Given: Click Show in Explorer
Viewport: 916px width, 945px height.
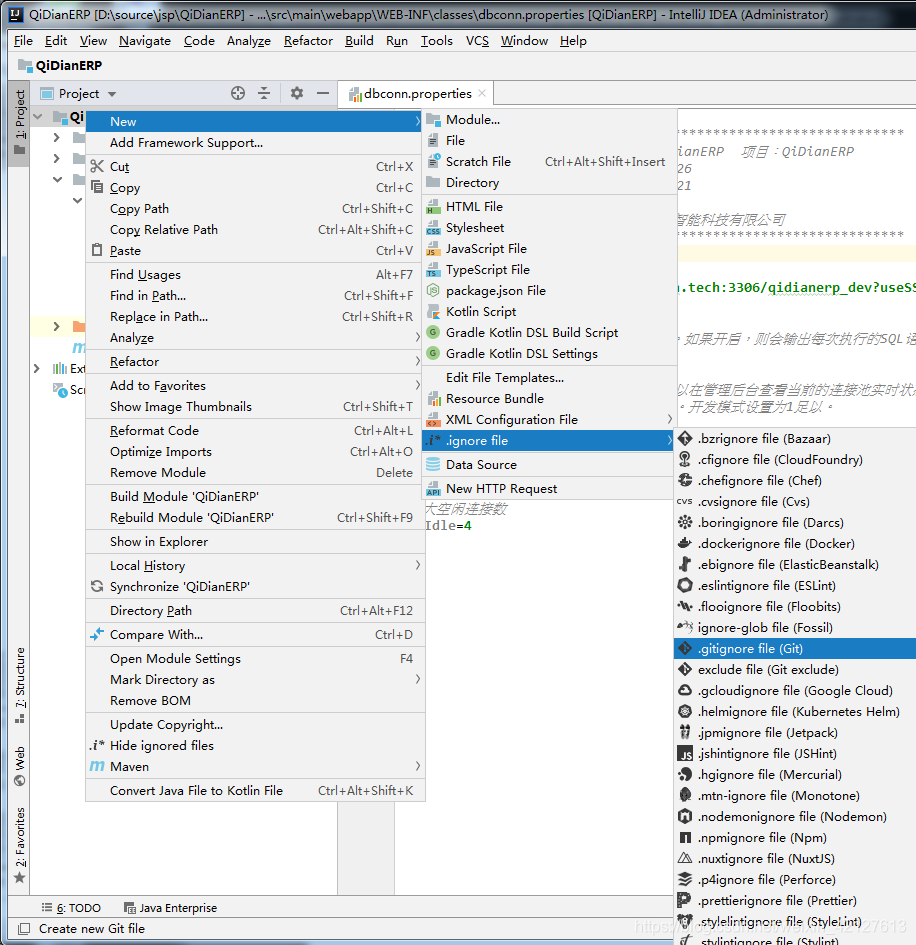Looking at the screenshot, I should (x=254, y=541).
